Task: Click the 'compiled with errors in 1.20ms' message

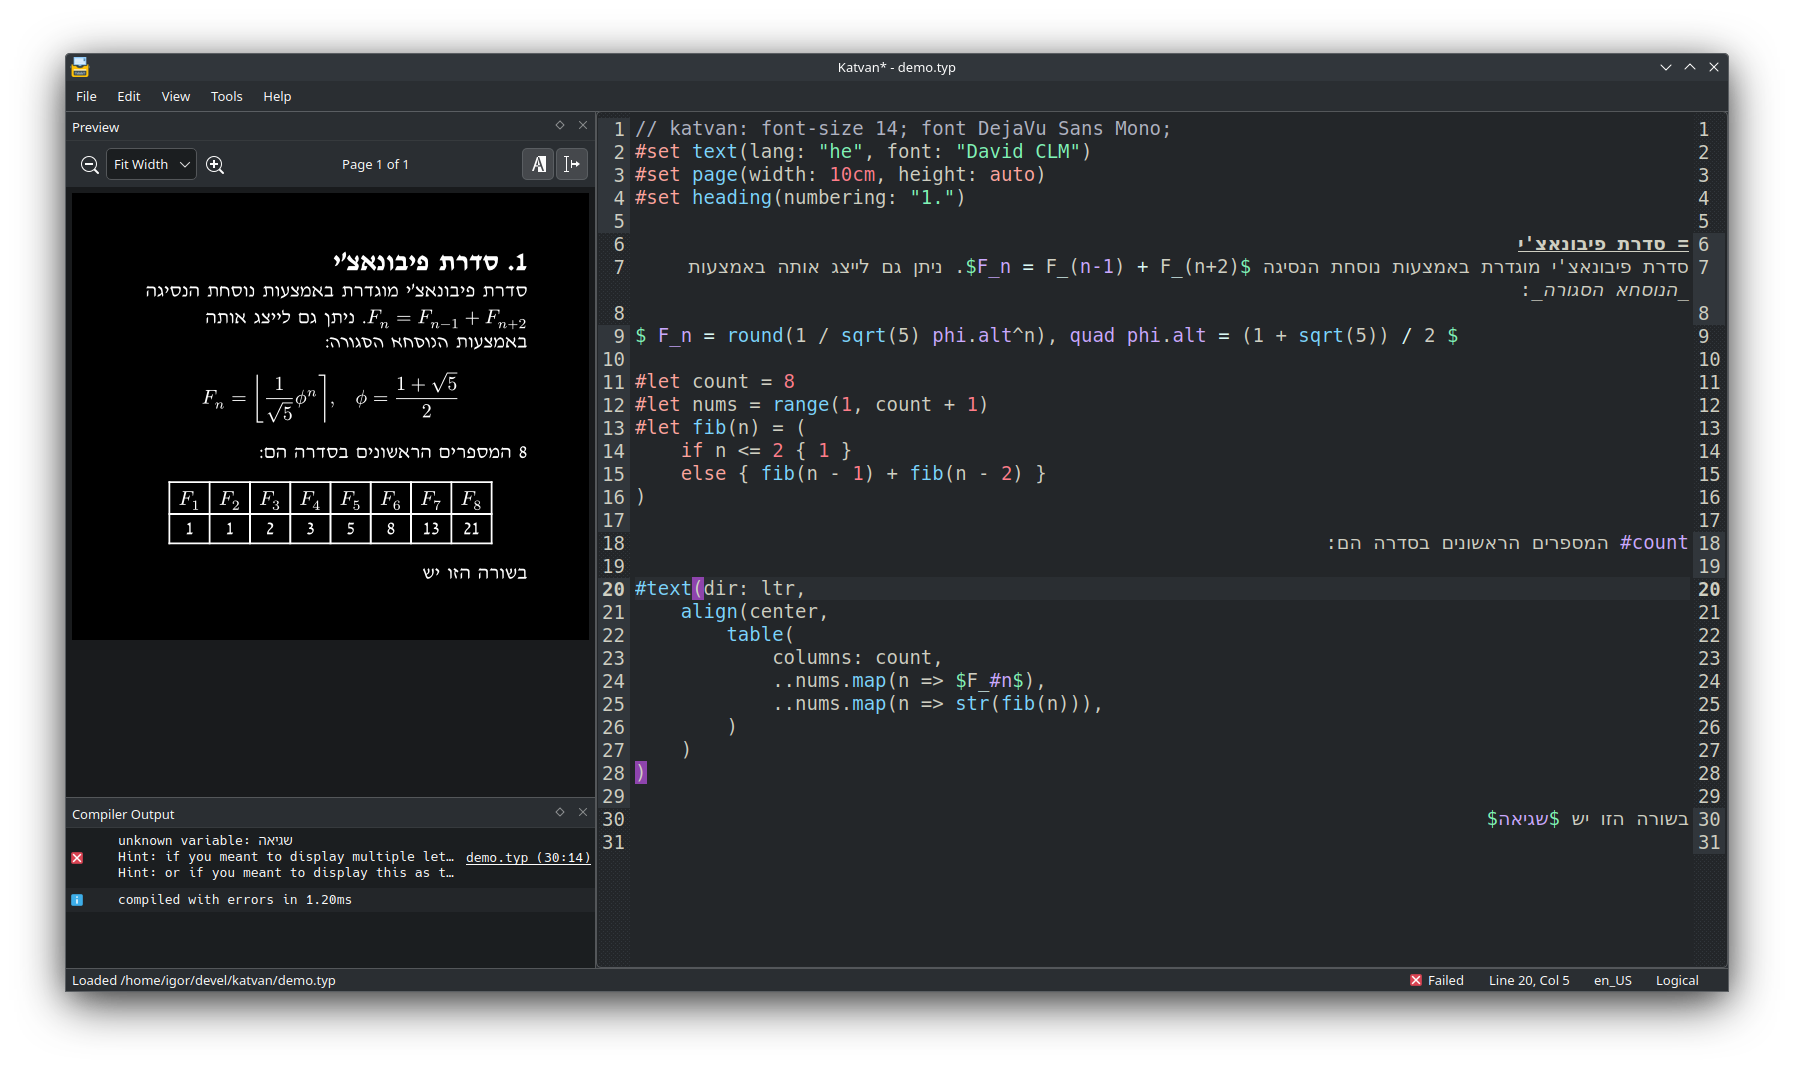Action: click(x=235, y=900)
